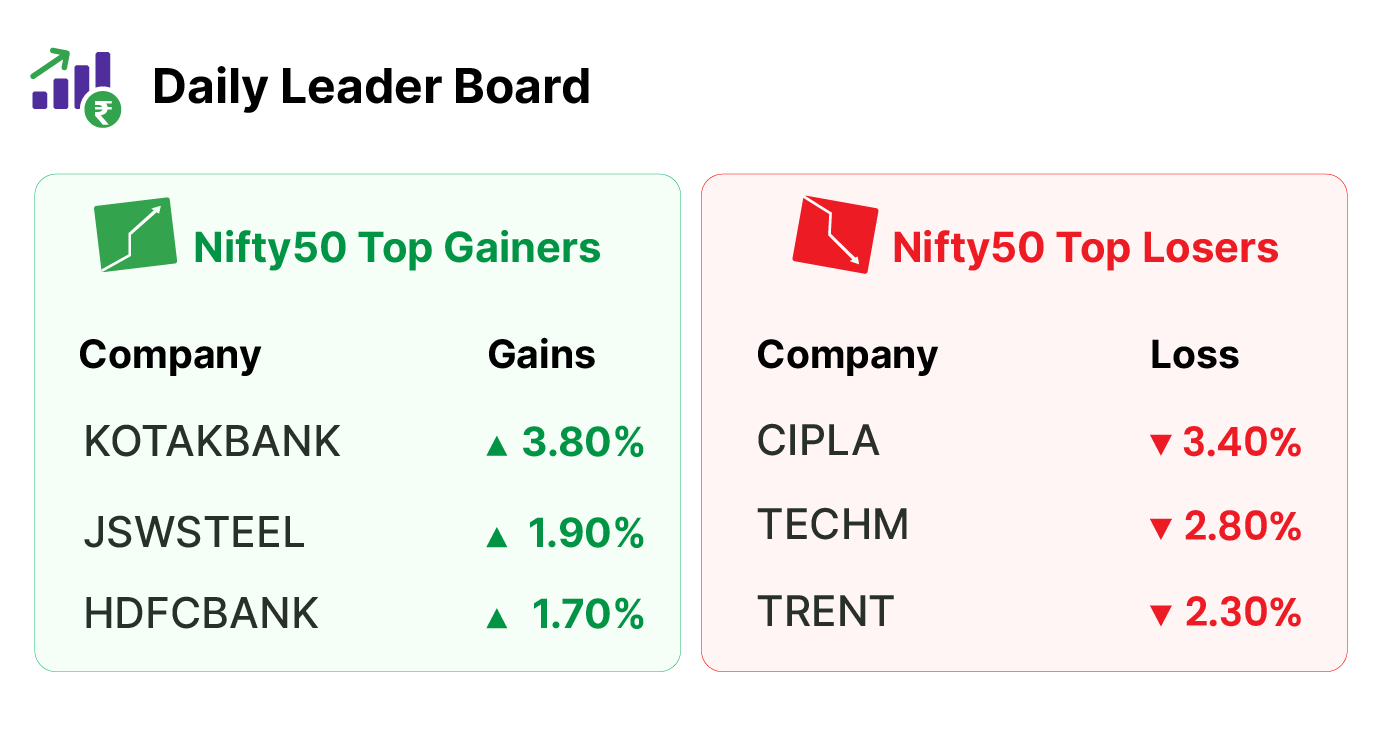The width and height of the screenshot is (1382, 743).
Task: Open the TRENT stock entry
Action: 825,611
